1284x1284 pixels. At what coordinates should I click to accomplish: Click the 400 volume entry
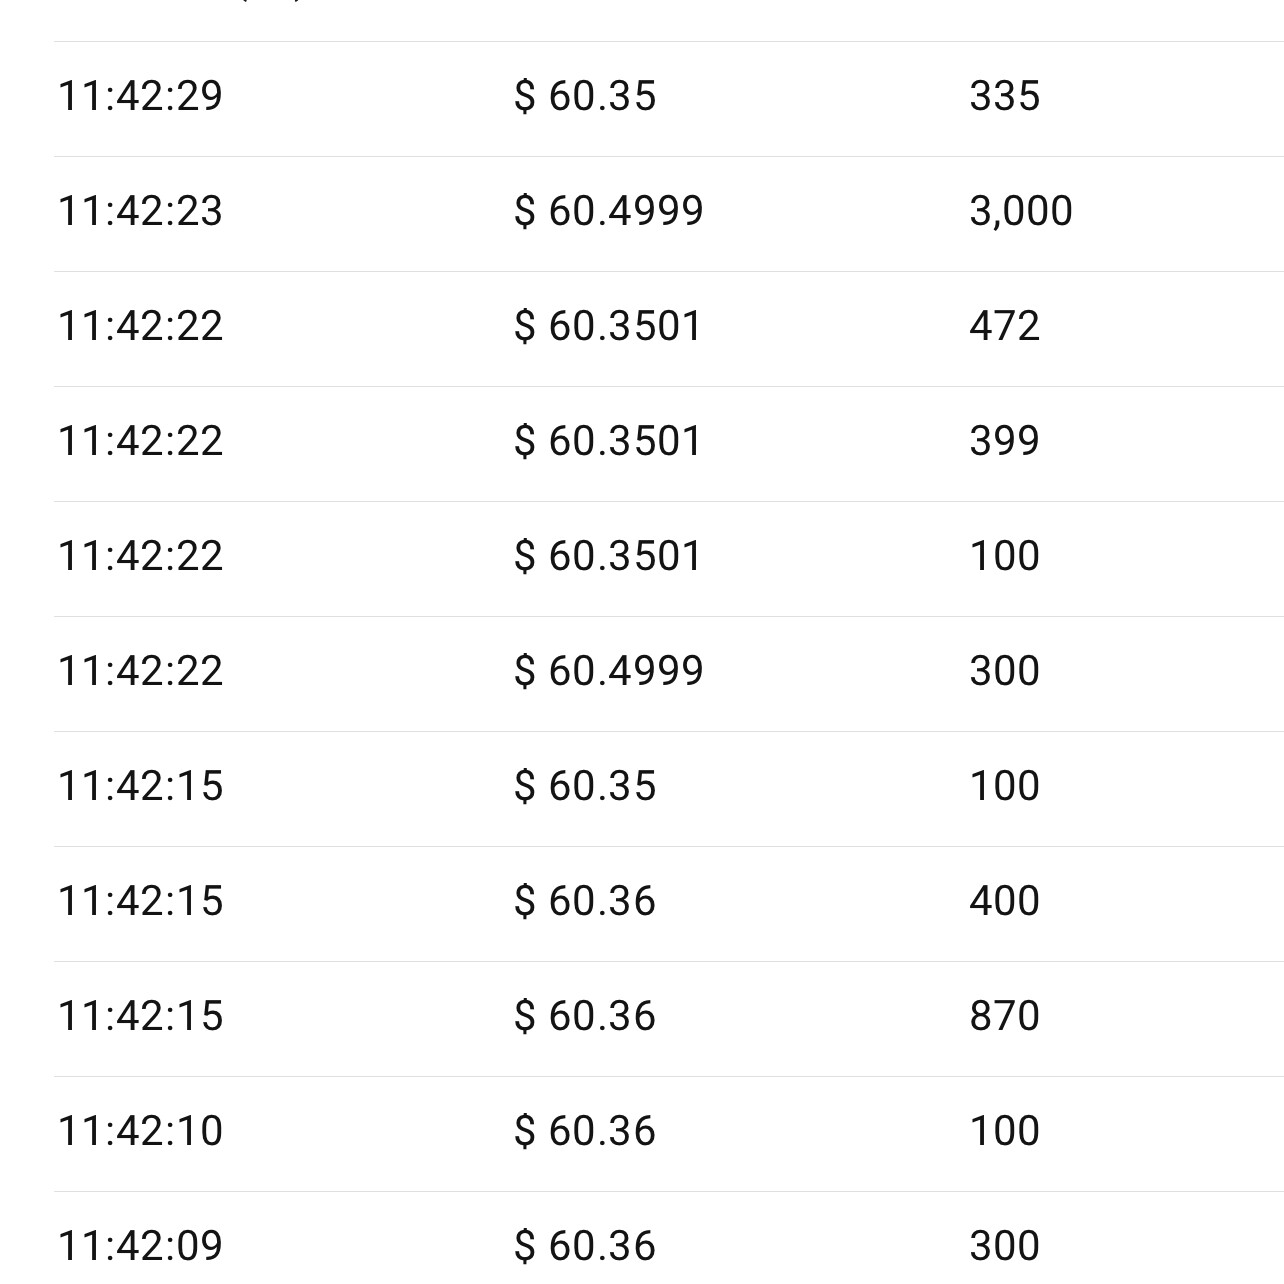click(x=1004, y=902)
